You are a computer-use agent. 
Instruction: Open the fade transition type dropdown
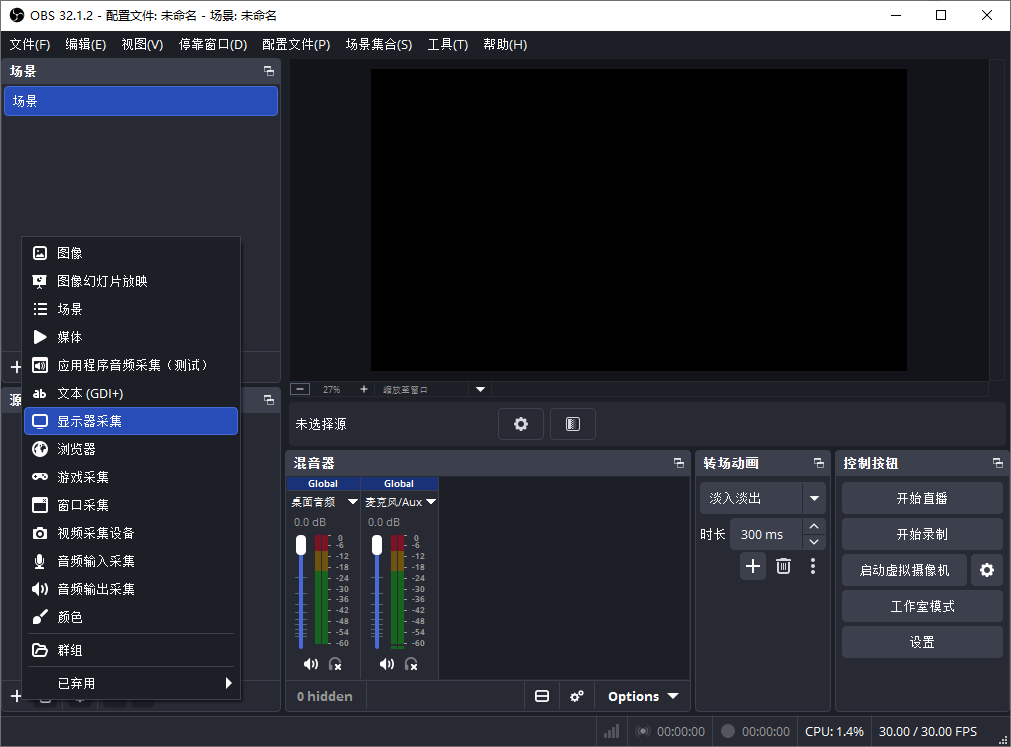point(814,498)
